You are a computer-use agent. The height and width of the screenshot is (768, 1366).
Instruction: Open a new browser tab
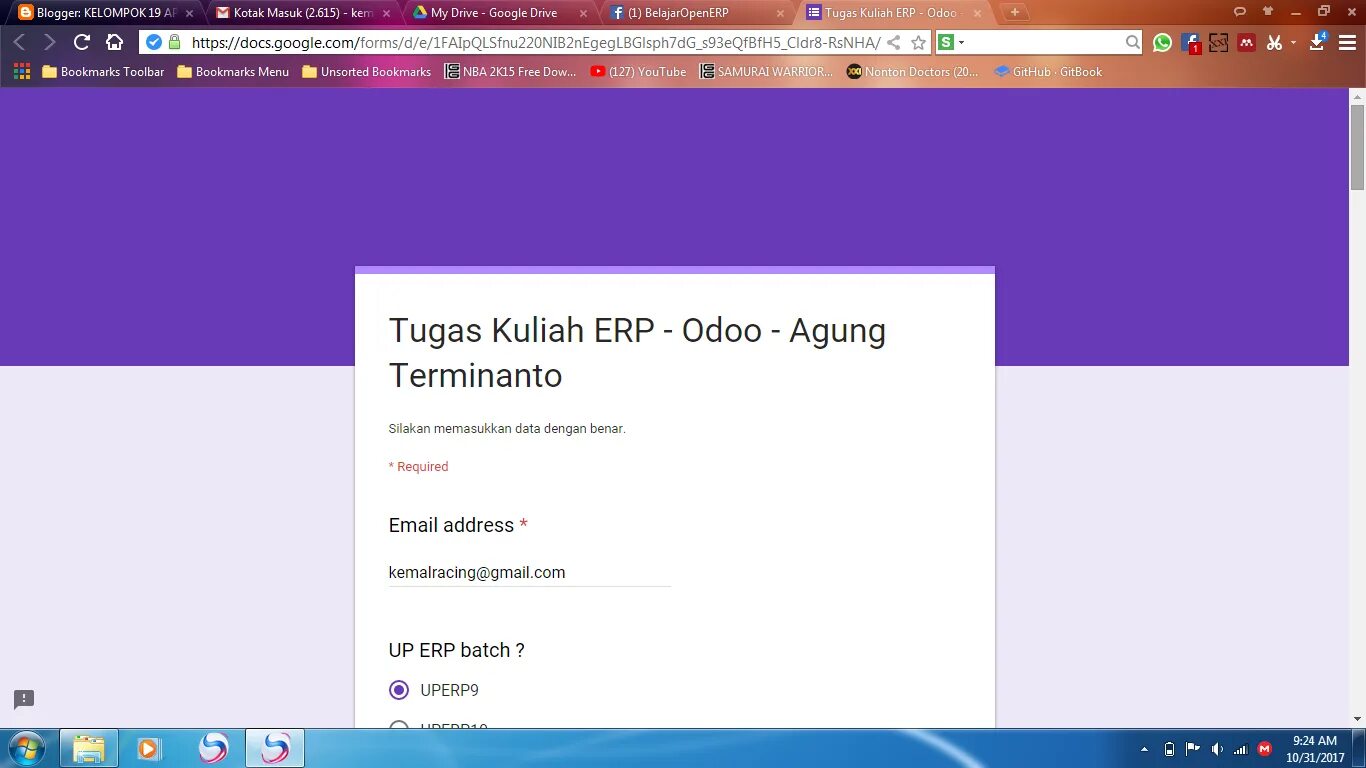[x=1015, y=12]
